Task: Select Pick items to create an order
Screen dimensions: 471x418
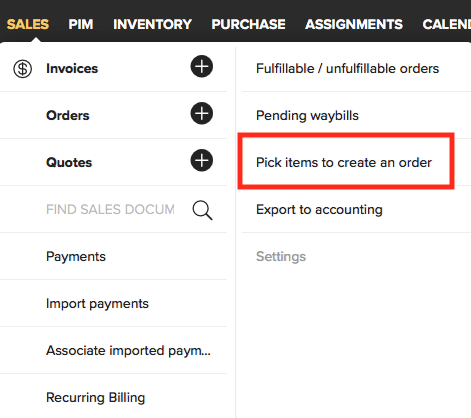Action: pyautogui.click(x=344, y=163)
